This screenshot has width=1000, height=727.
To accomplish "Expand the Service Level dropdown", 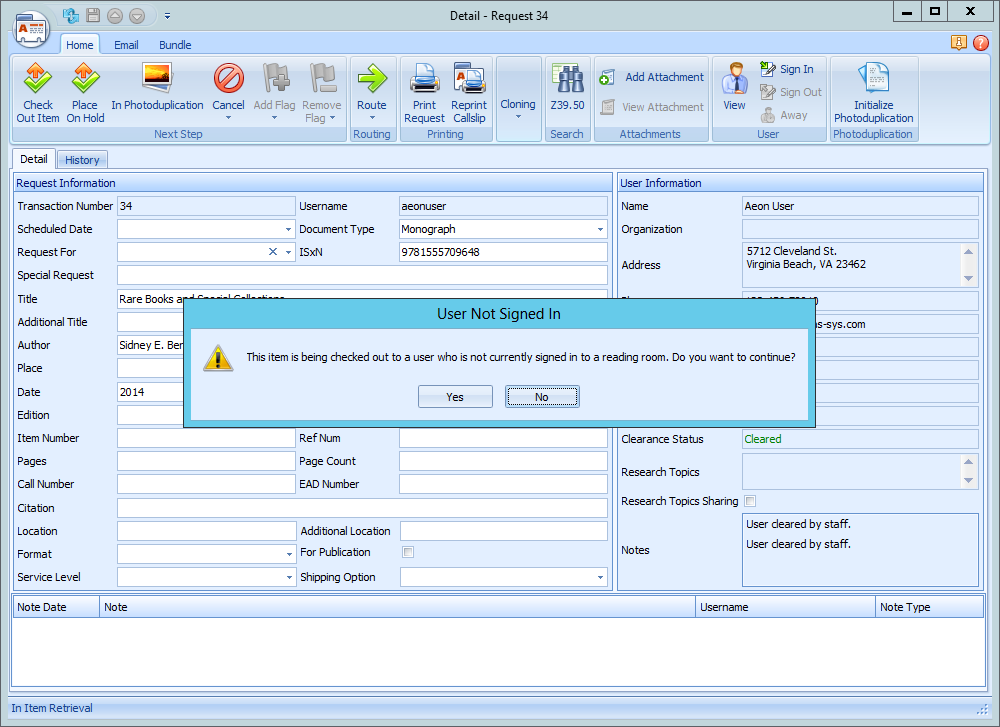I will click(288, 577).
